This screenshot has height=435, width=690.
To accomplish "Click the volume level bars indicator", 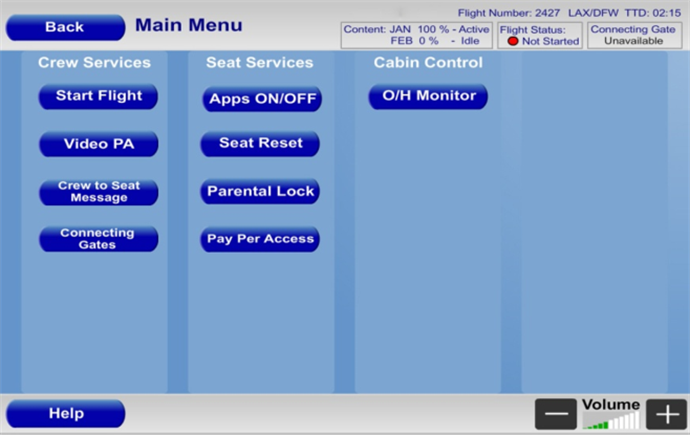I will pos(610,421).
